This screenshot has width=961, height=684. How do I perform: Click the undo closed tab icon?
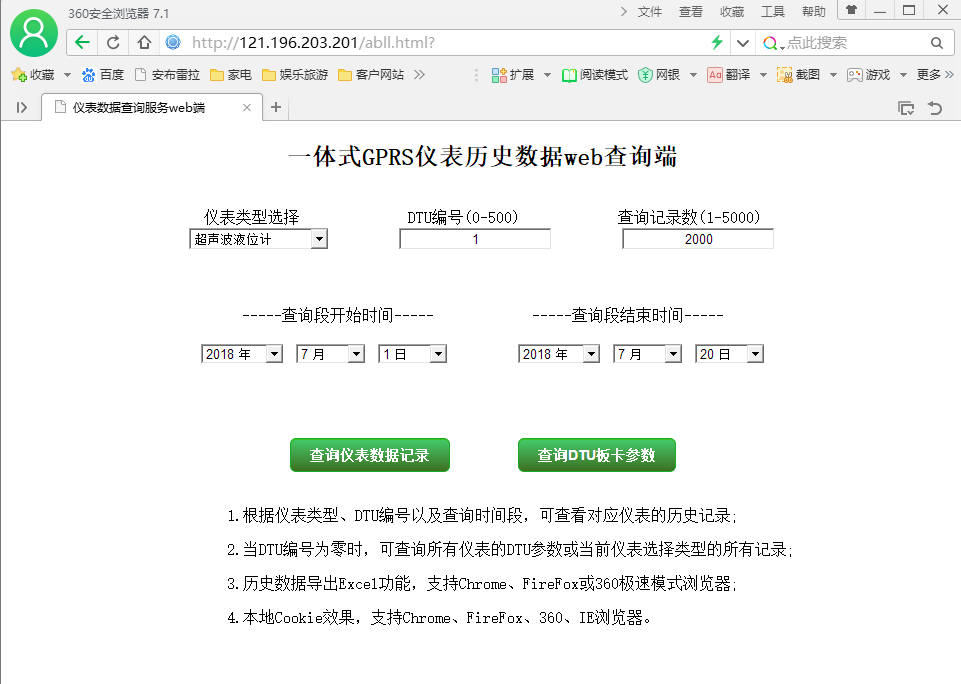click(x=935, y=108)
